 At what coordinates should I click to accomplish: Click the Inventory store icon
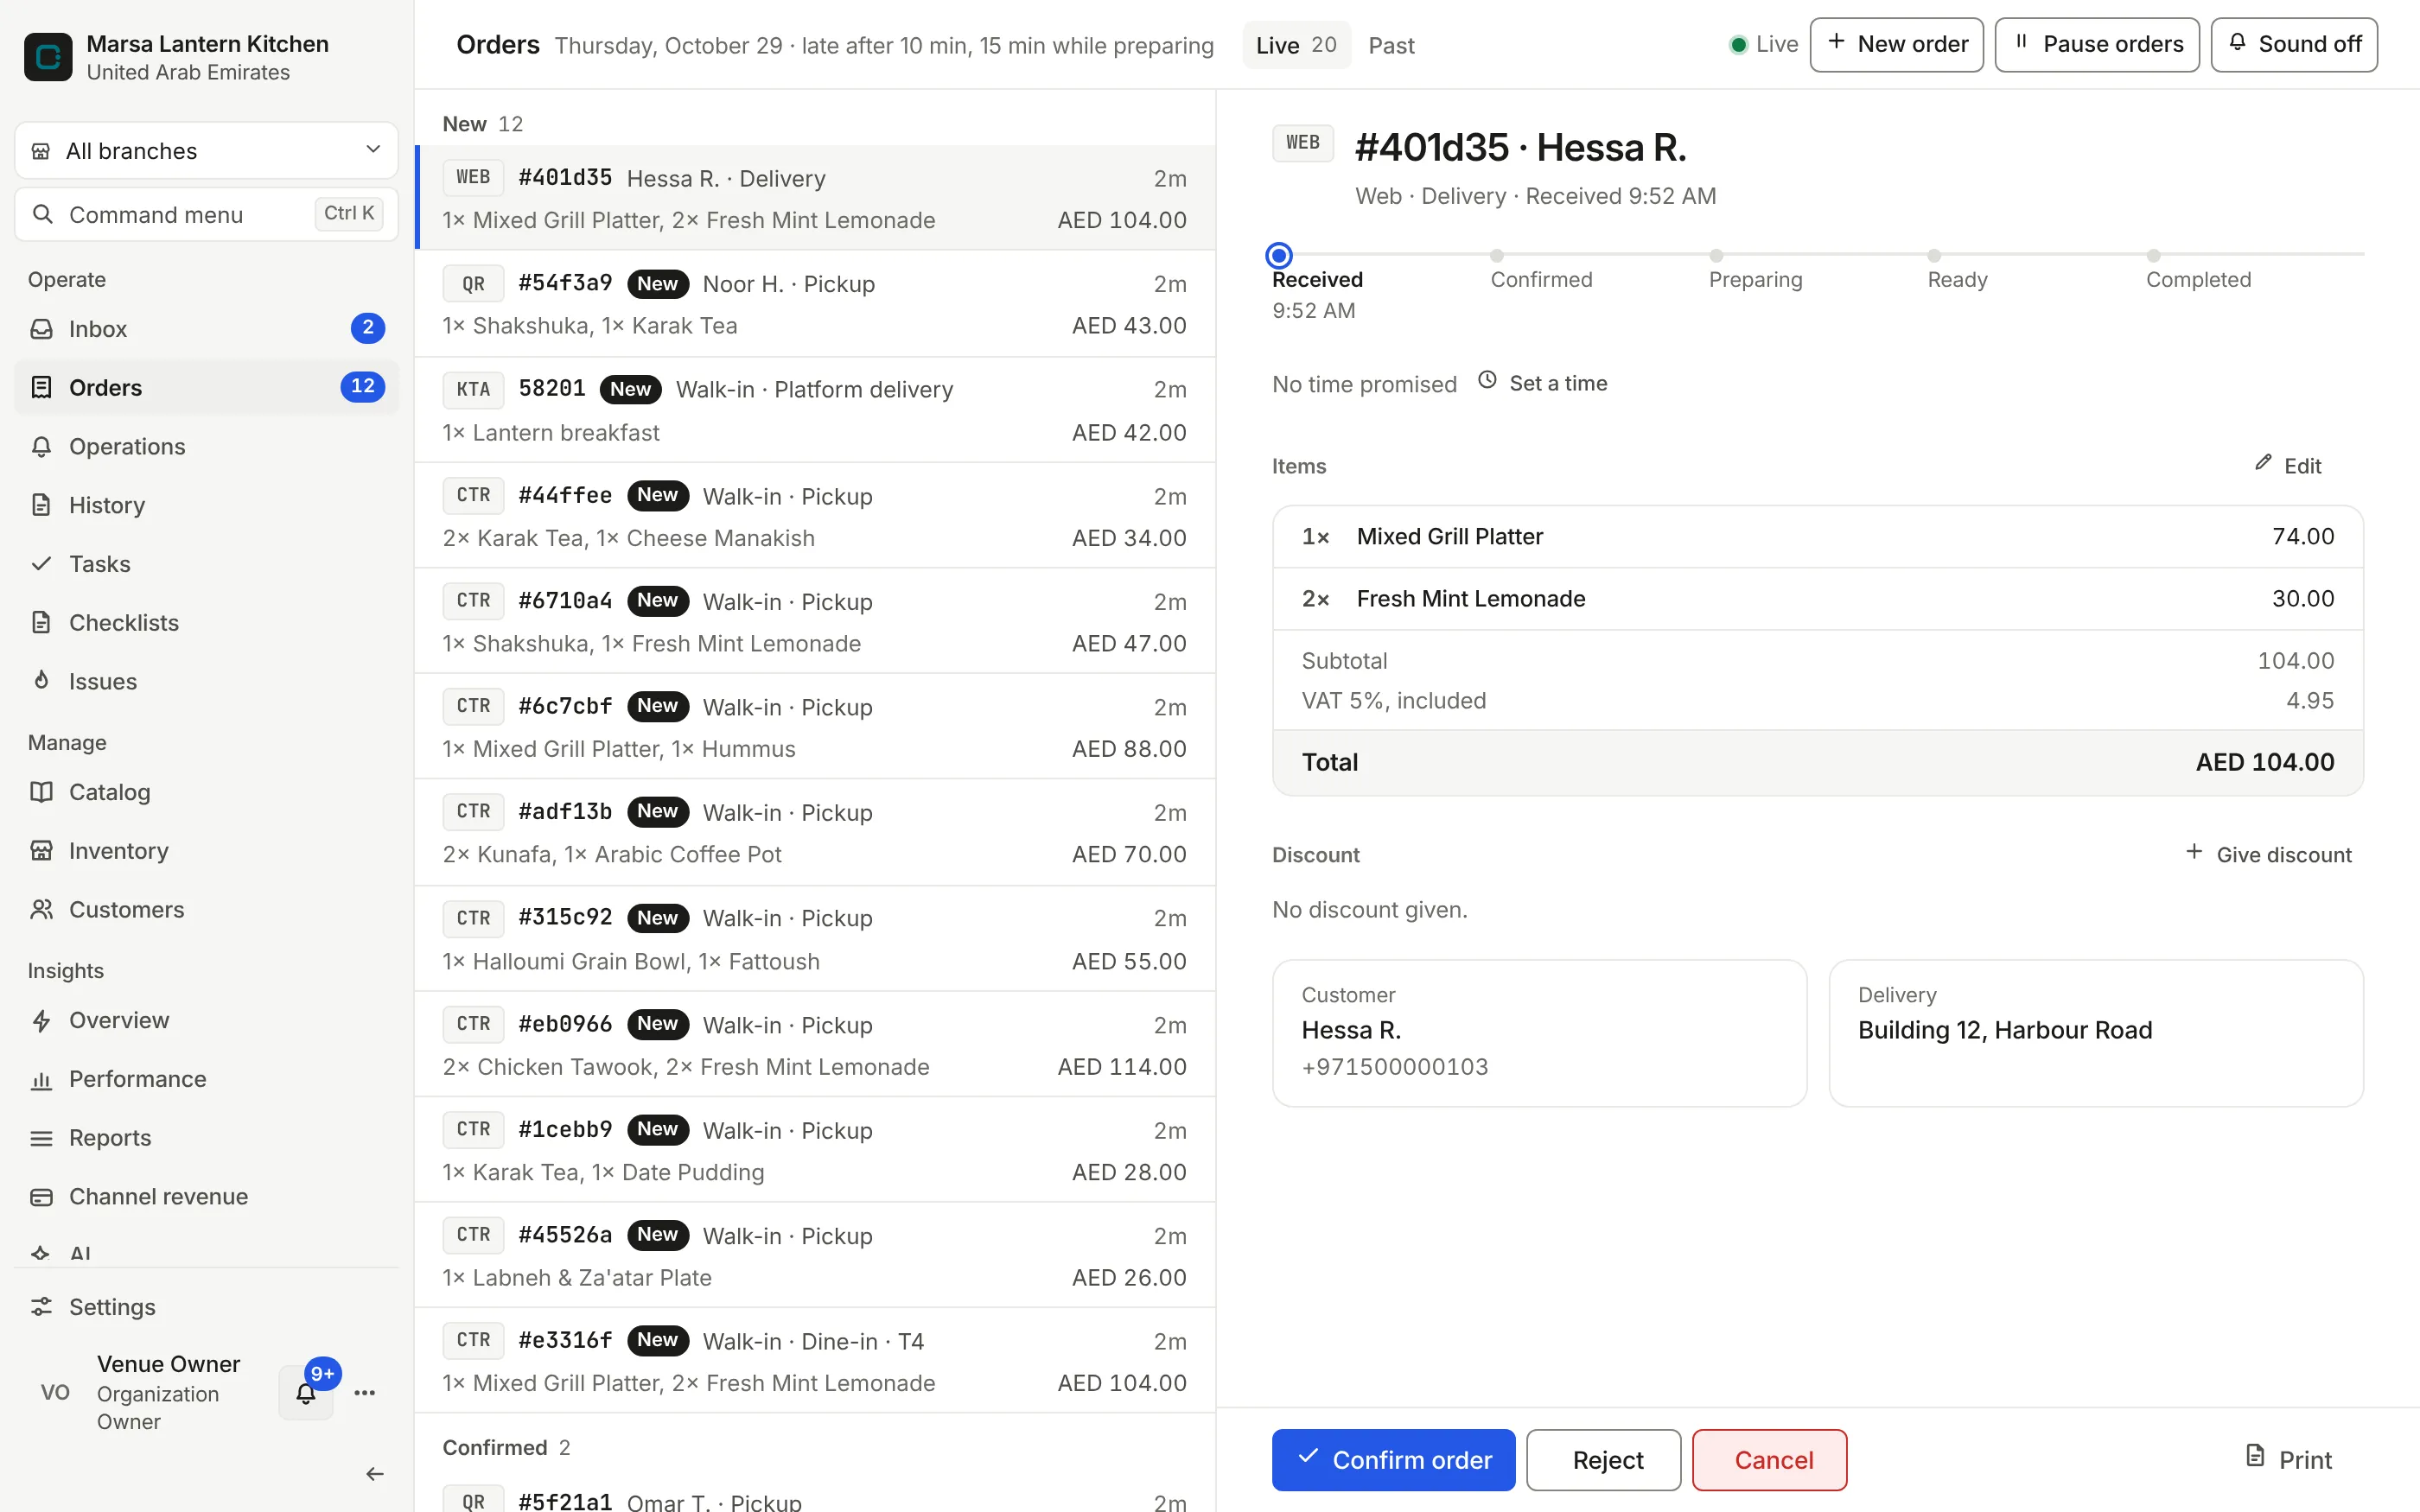point(41,851)
